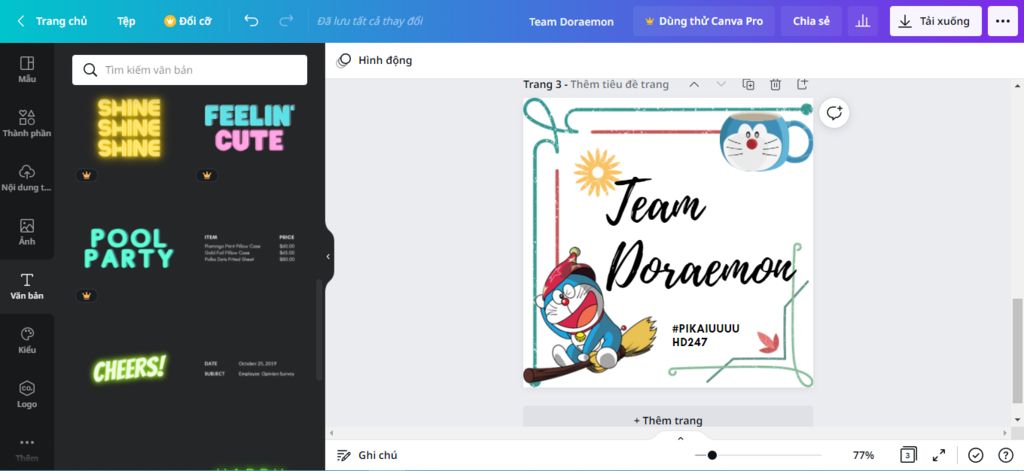Screen dimensions: 1024x471
Task: Select the Doraemon on broom image
Action: point(588,317)
